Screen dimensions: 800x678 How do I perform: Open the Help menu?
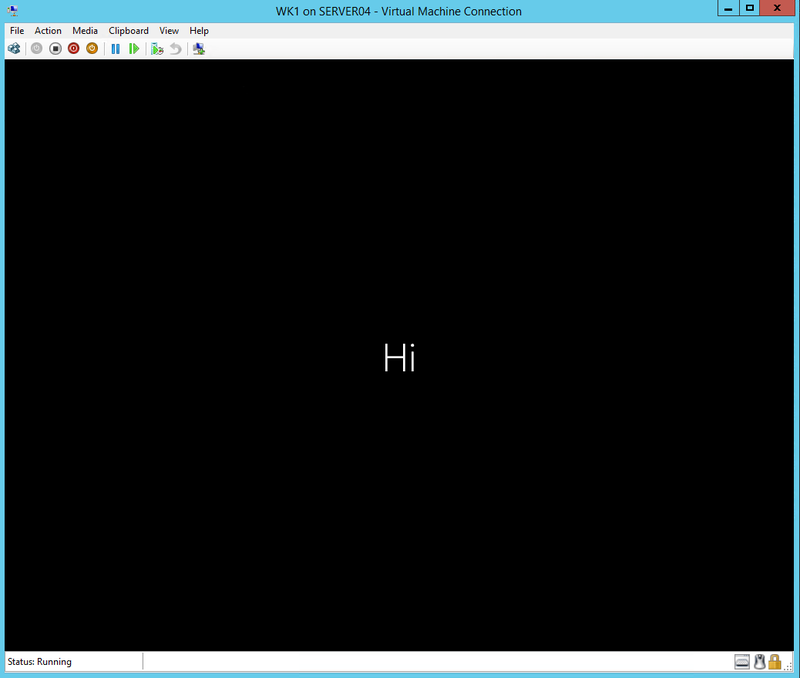pyautogui.click(x=198, y=30)
